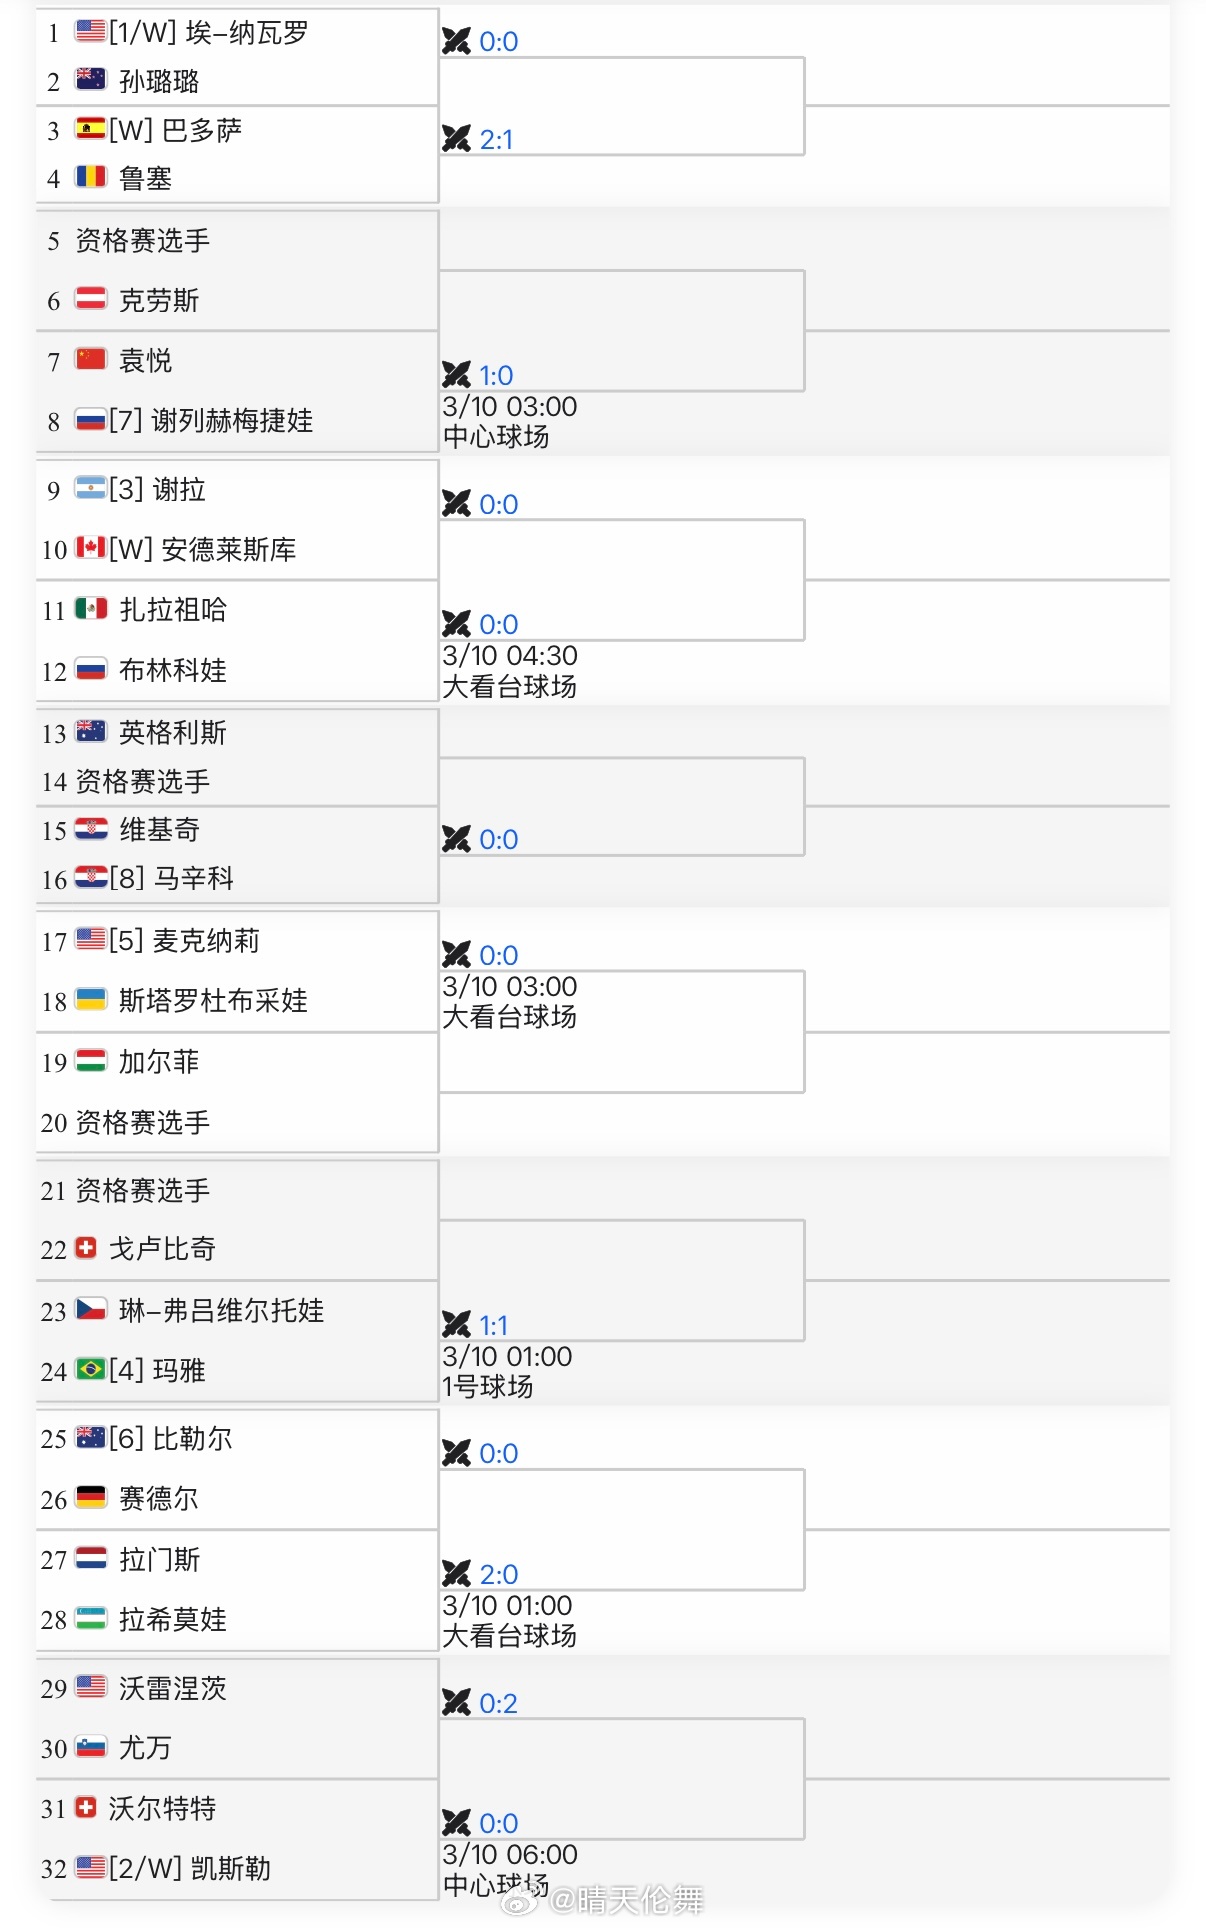Click the crossed rackets icon beside 0:2 score
This screenshot has height=1928, width=1206.
click(456, 1703)
